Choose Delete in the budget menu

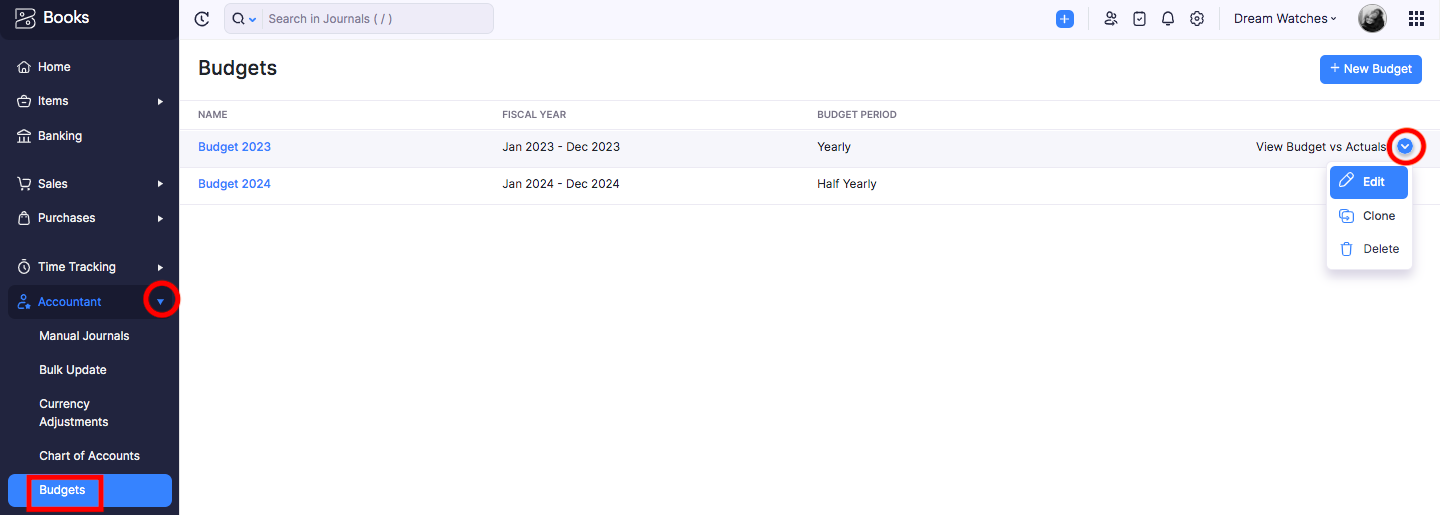point(1369,249)
